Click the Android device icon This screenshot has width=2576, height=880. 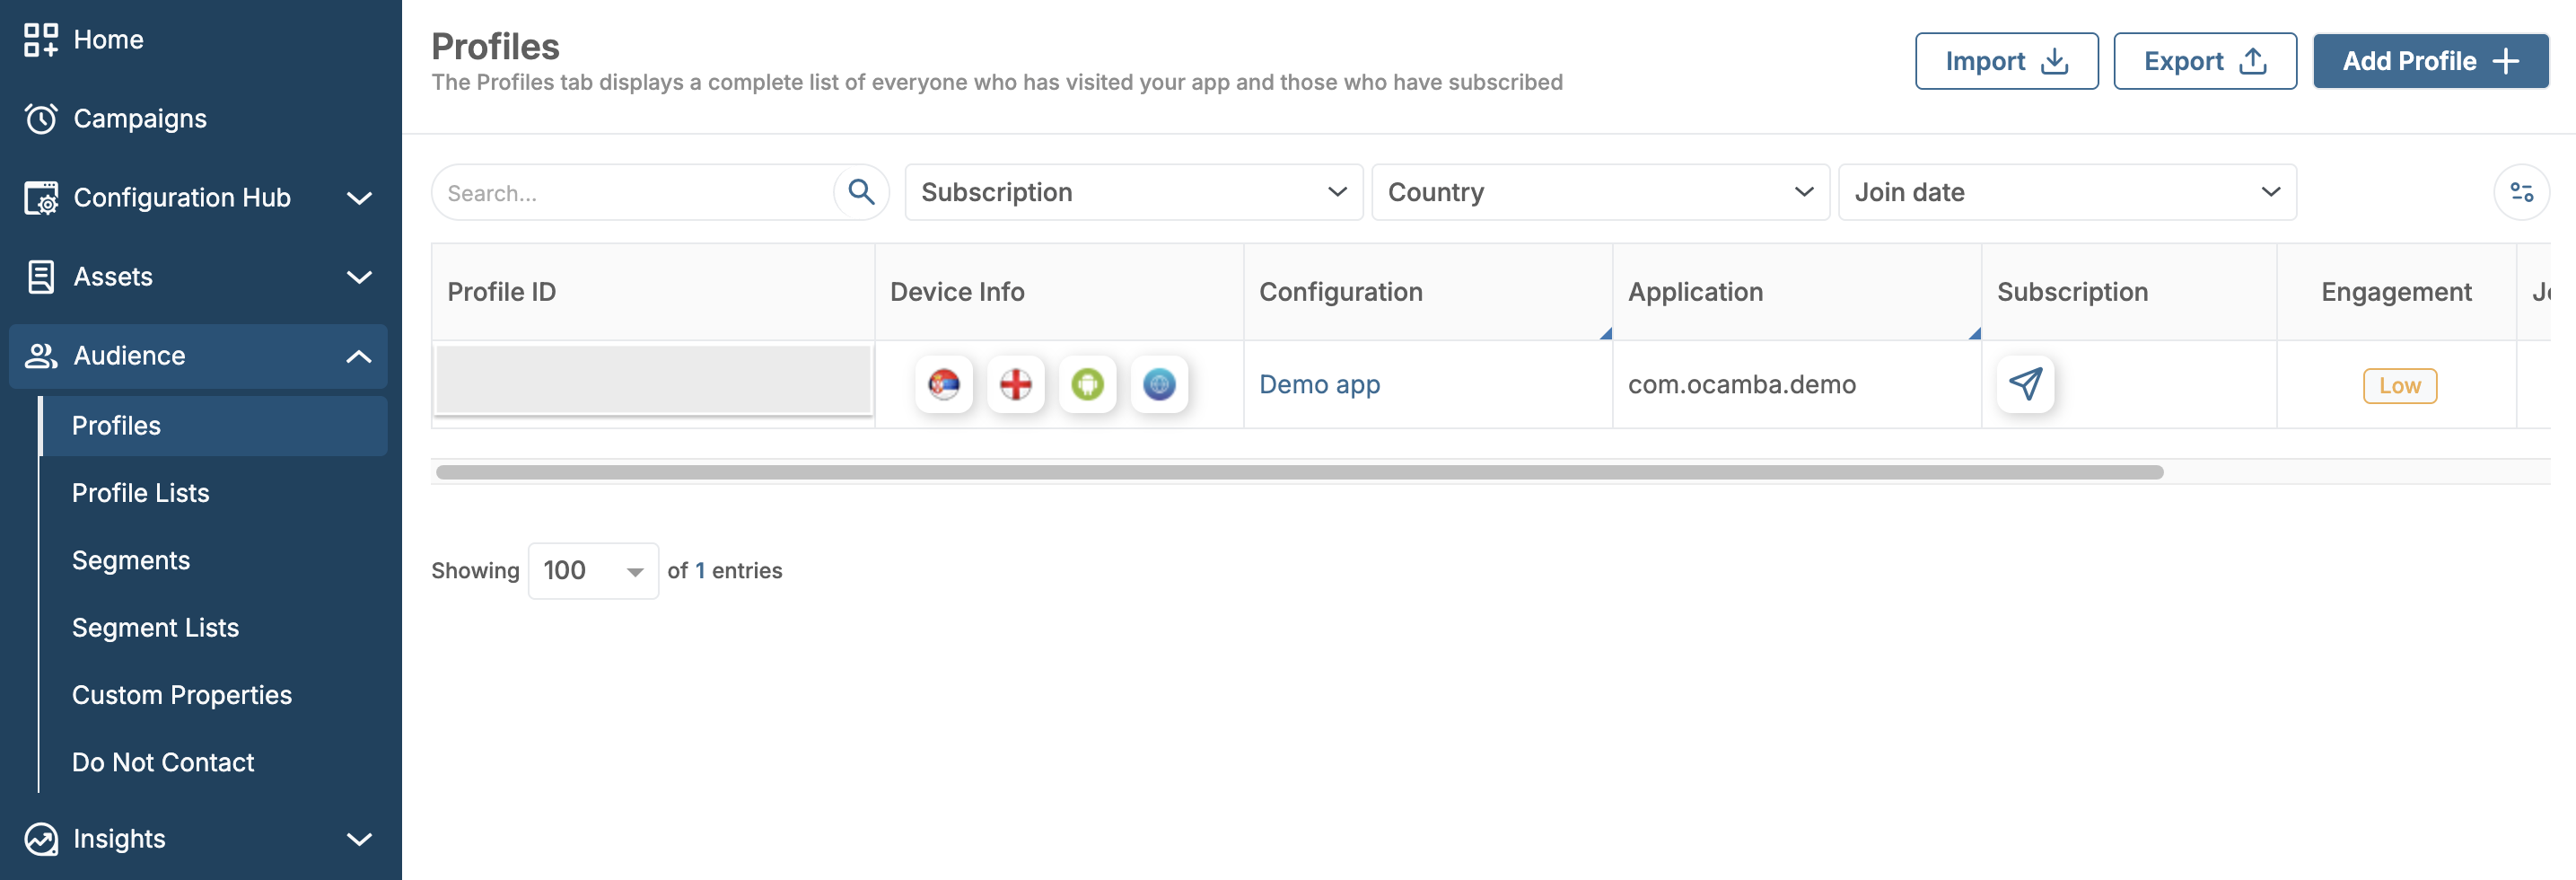click(1087, 384)
